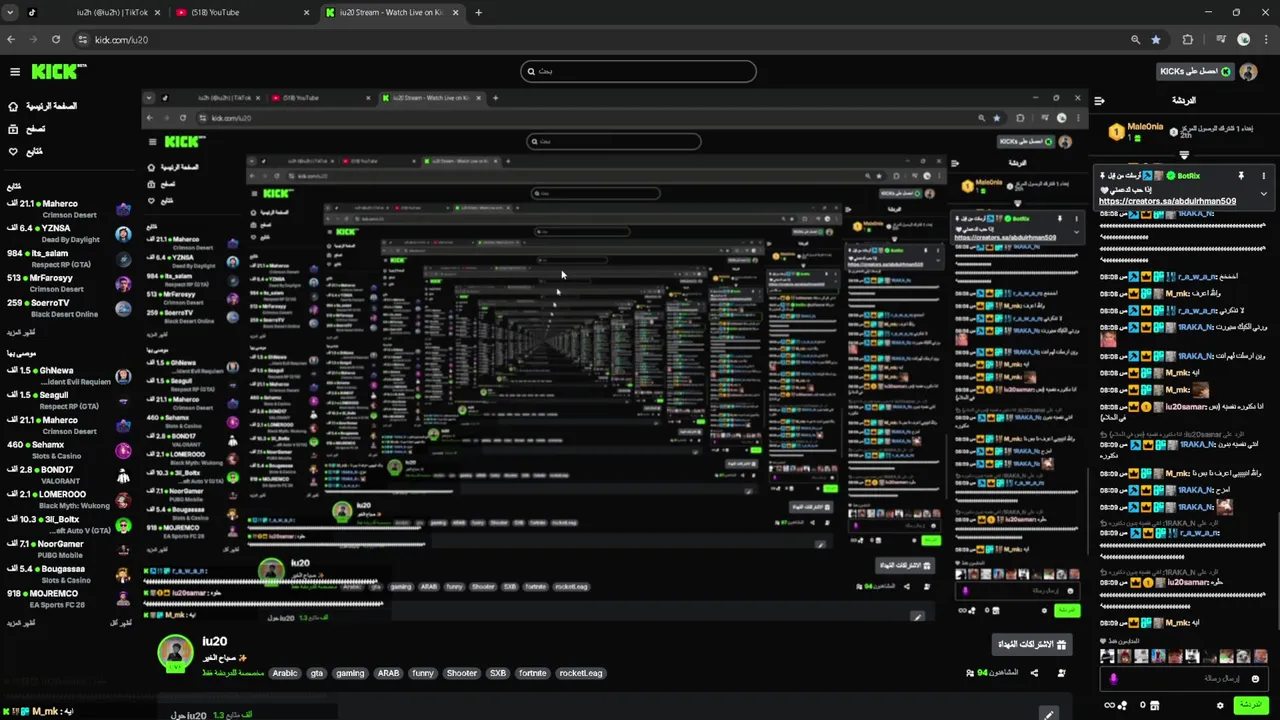The height and width of the screenshot is (720, 1280).
Task: Open the following sidebar item with heart
Action: [25, 152]
